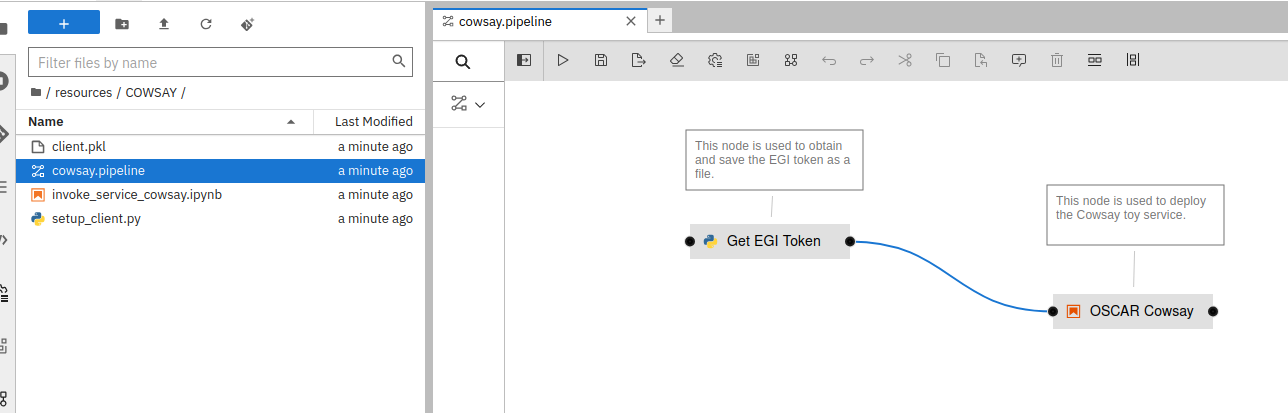Close the cowsay.pipeline tab
This screenshot has height=413, width=1288.
[x=631, y=20]
